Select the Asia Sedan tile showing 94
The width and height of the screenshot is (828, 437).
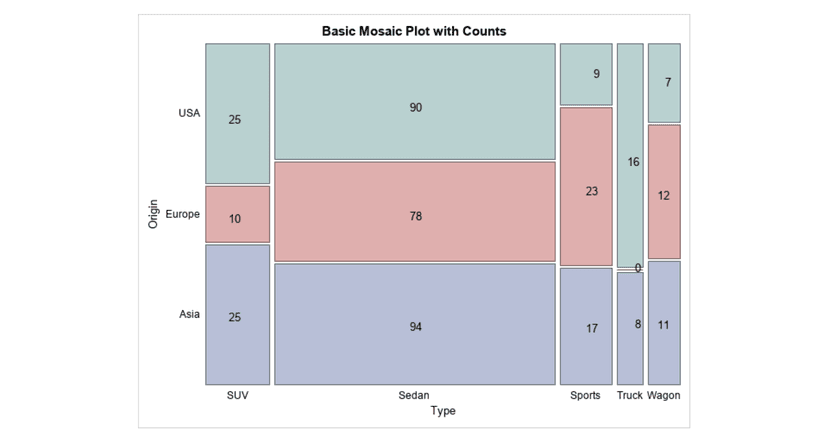coord(414,323)
